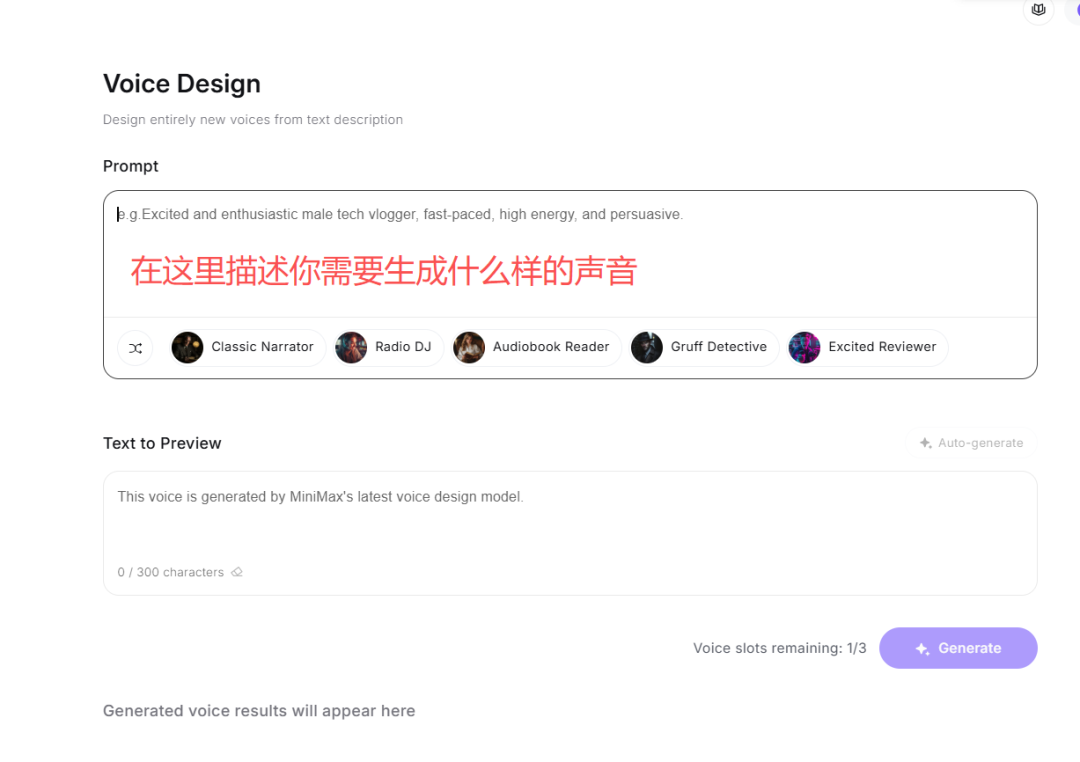Screen dimensions: 1080x762
Task: Click the sparkle icon in Generate button
Action: pyautogui.click(x=922, y=649)
